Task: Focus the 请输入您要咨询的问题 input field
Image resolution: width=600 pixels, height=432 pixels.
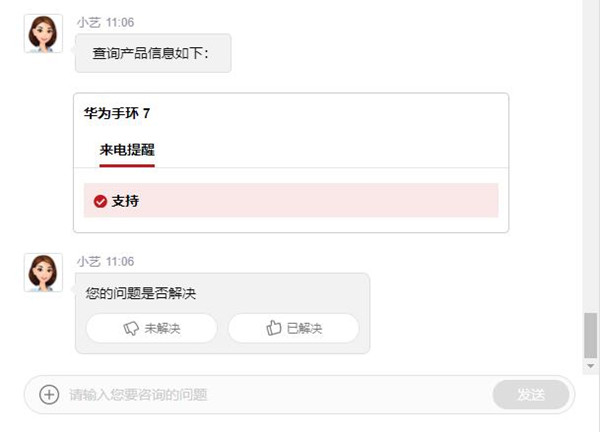Action: pyautogui.click(x=270, y=394)
